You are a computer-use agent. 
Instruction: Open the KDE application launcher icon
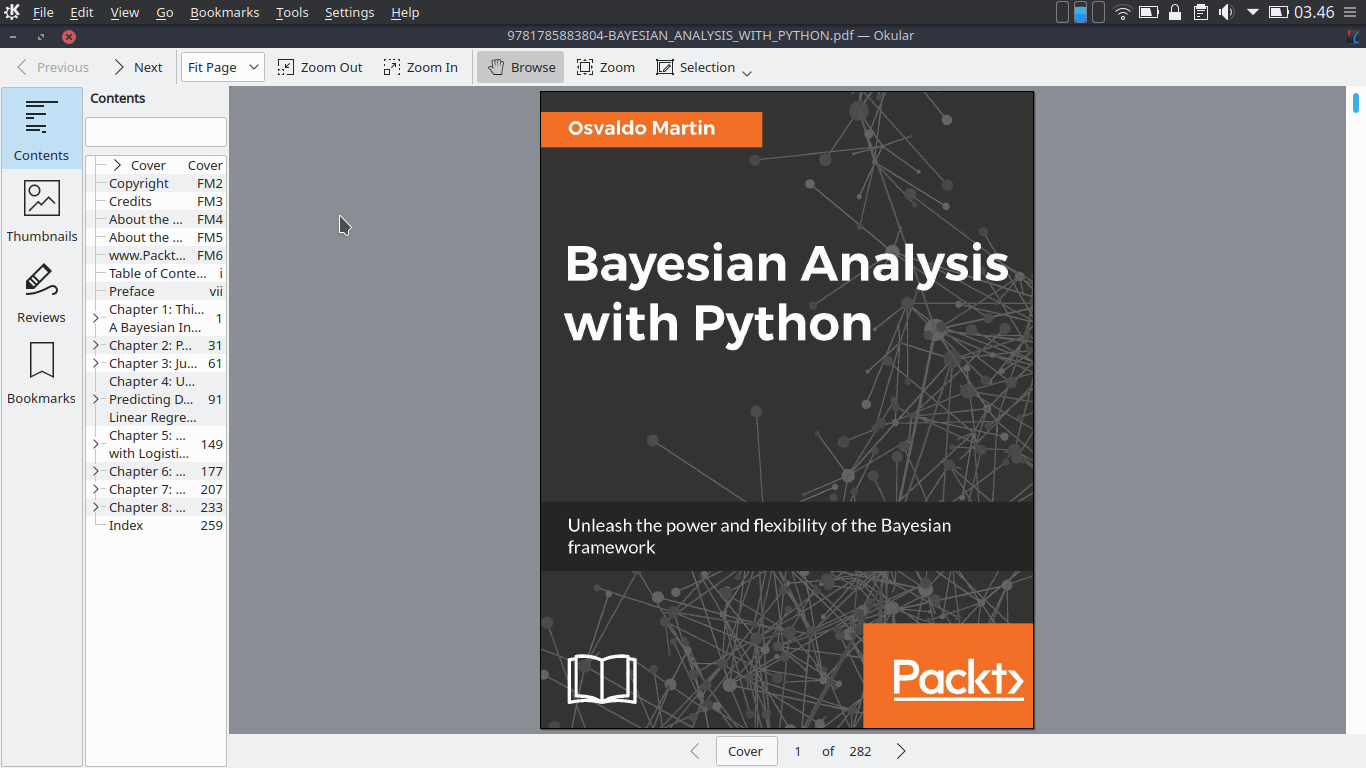(12, 12)
